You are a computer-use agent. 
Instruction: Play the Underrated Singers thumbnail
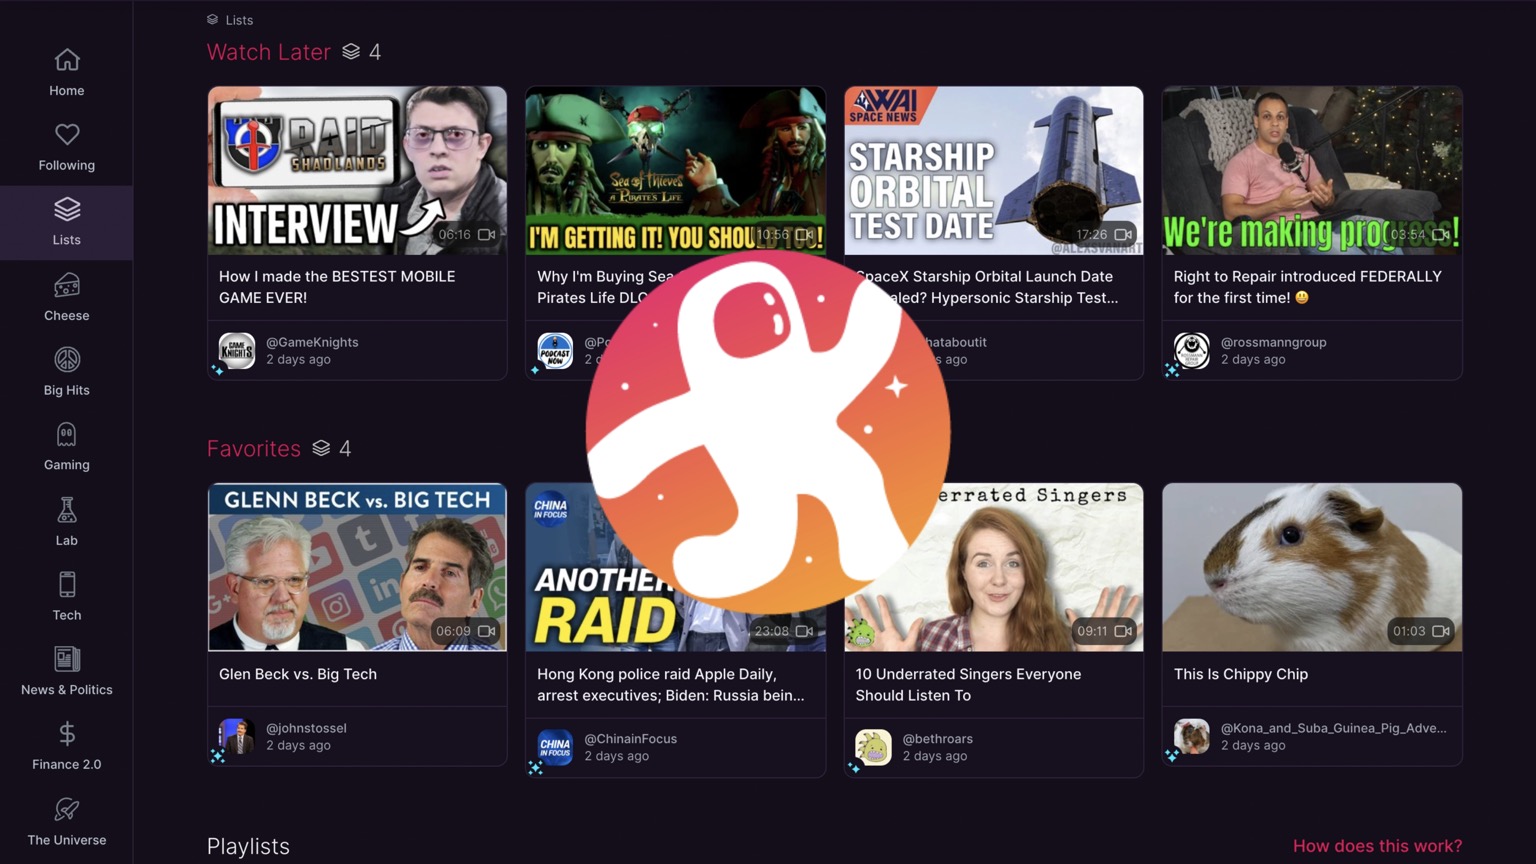tap(993, 567)
